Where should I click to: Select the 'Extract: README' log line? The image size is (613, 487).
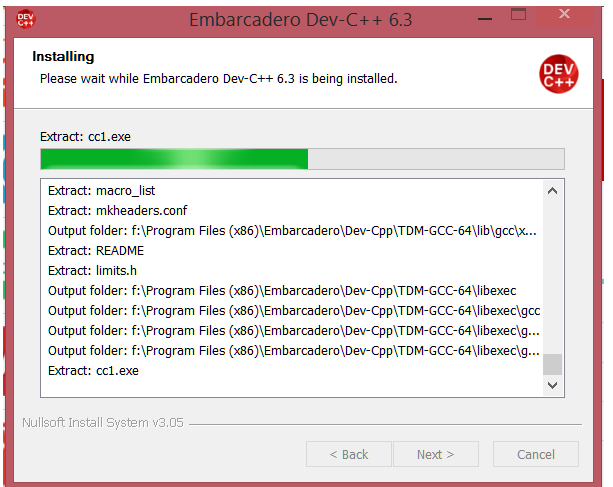[x=96, y=250]
